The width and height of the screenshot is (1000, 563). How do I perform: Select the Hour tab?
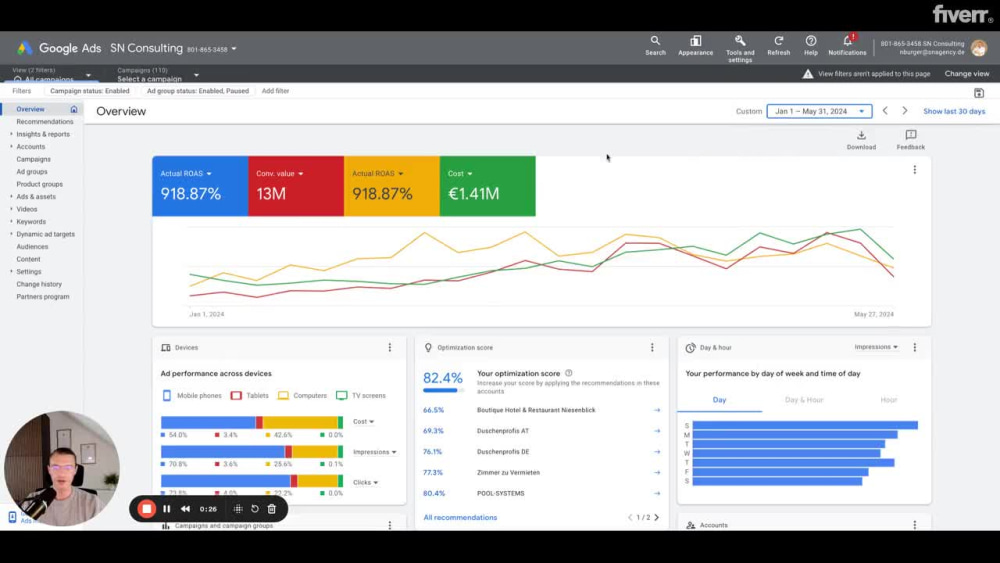888,400
